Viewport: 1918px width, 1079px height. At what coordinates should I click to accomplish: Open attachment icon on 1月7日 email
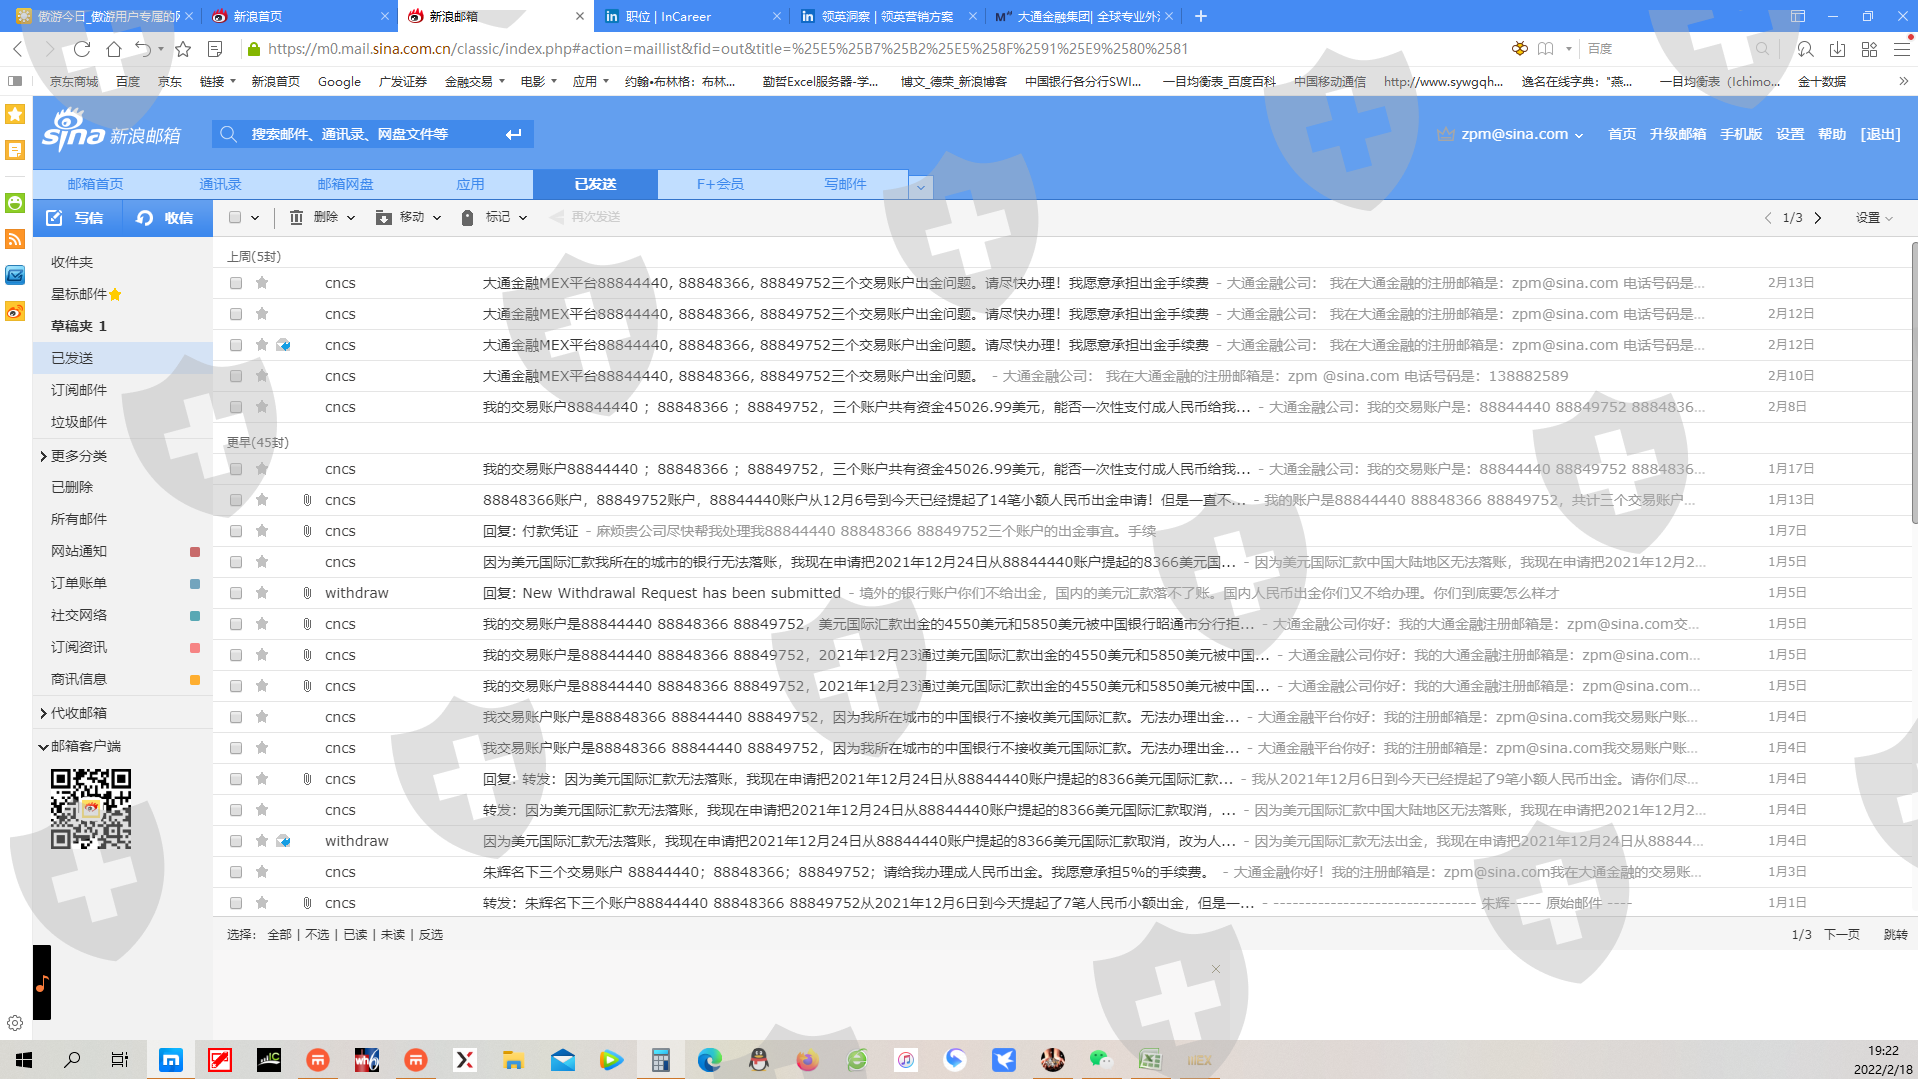307,531
